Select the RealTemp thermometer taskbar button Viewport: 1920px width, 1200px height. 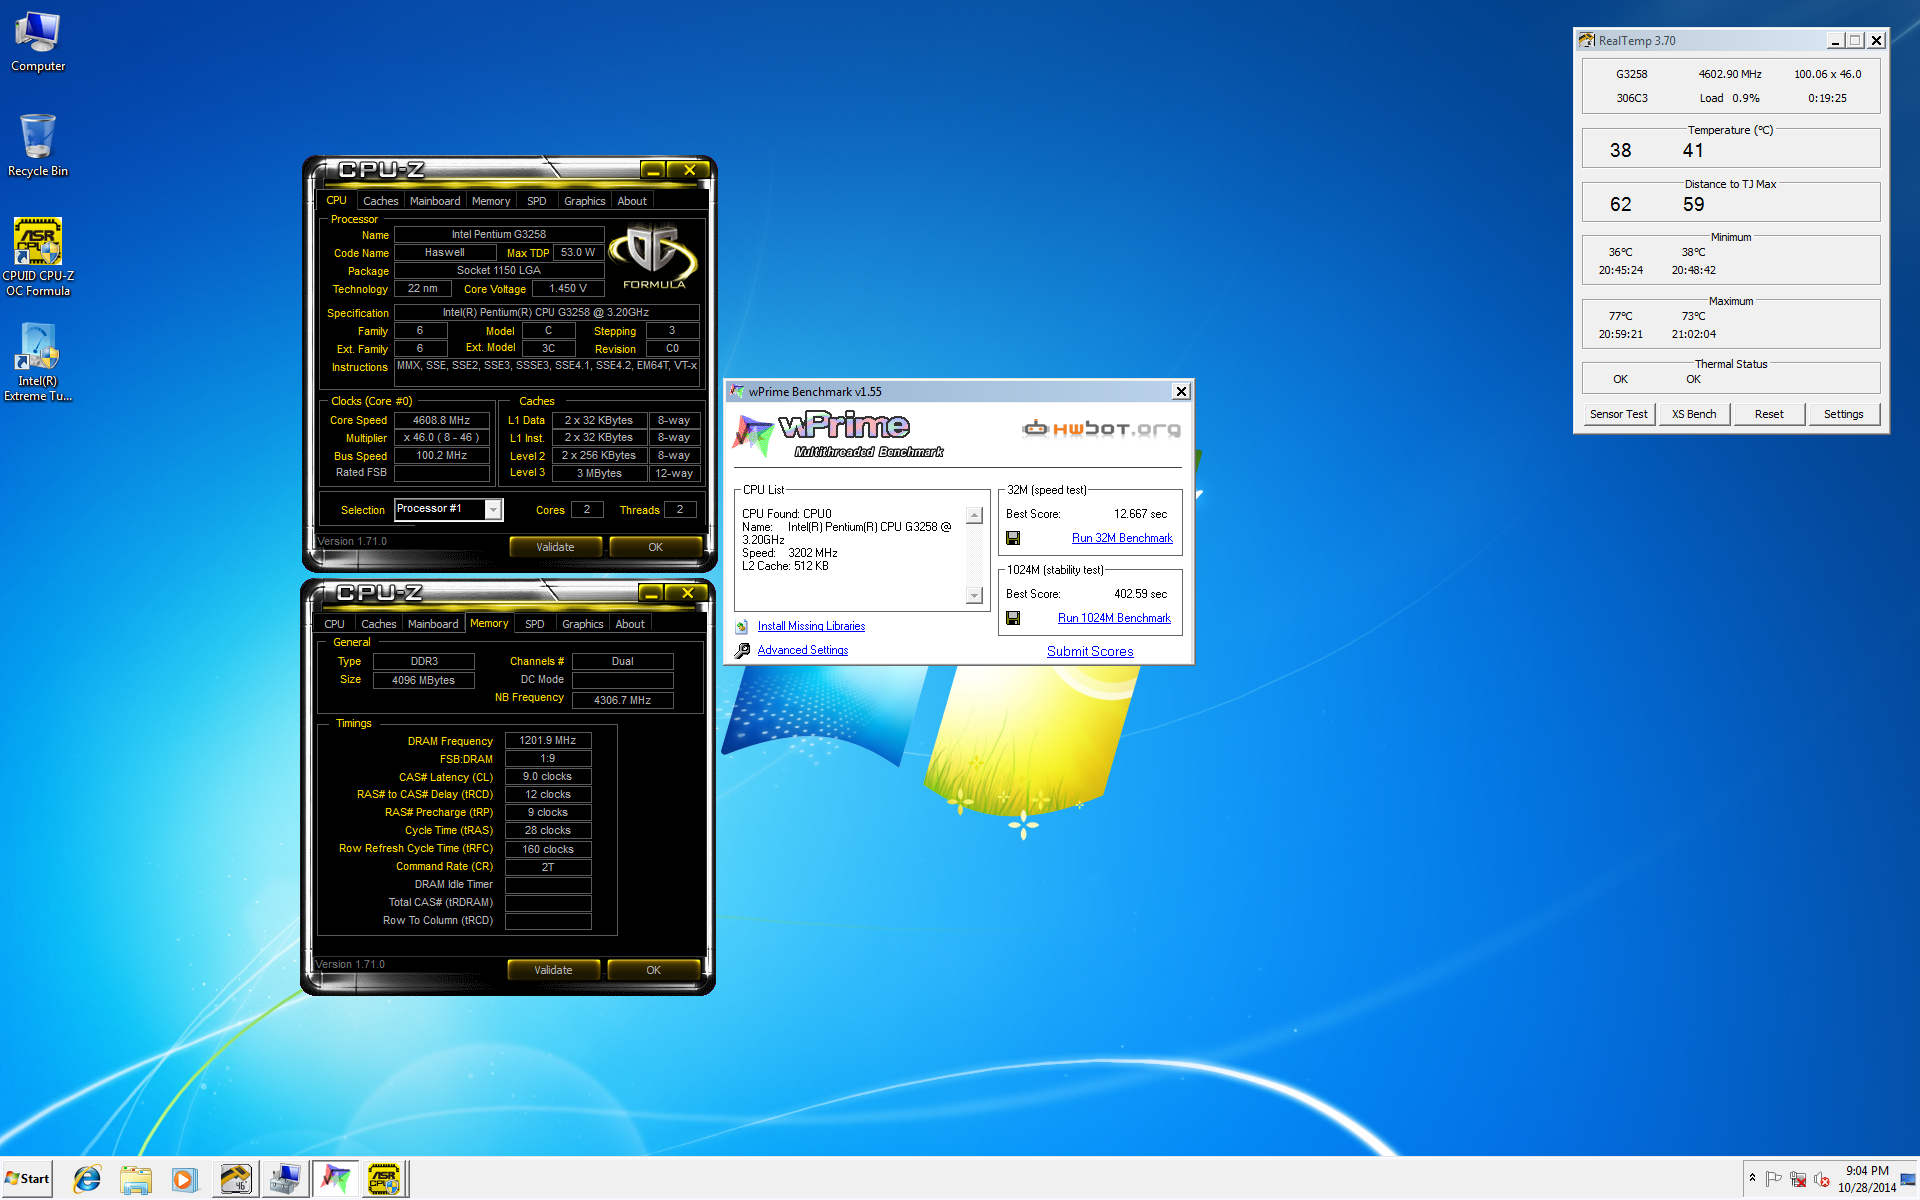coord(235,1179)
